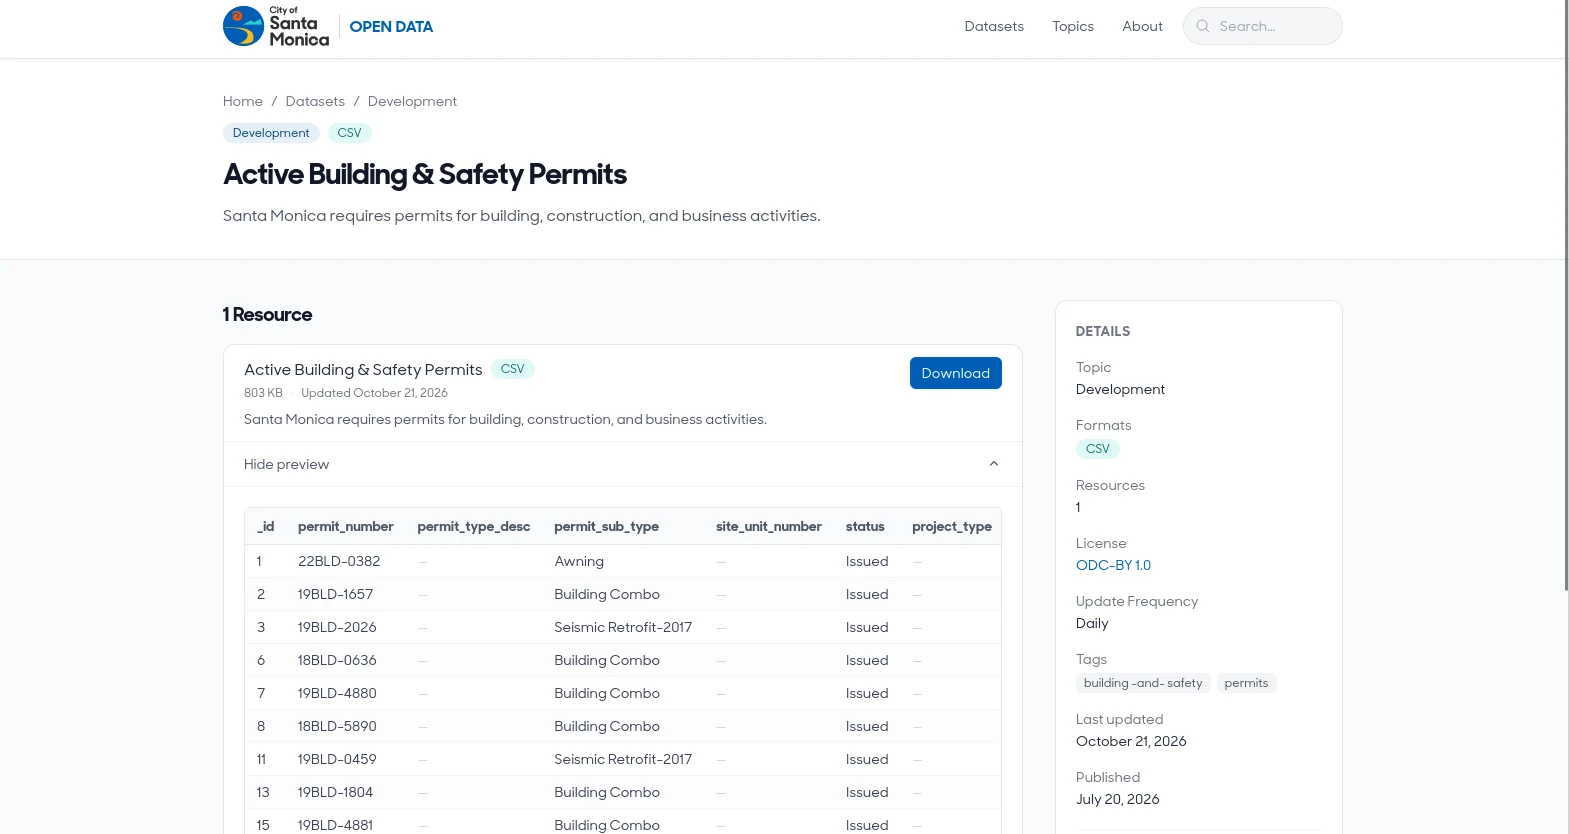Focus the Search input field
The height and width of the screenshot is (834, 1569).
(x=1263, y=26)
